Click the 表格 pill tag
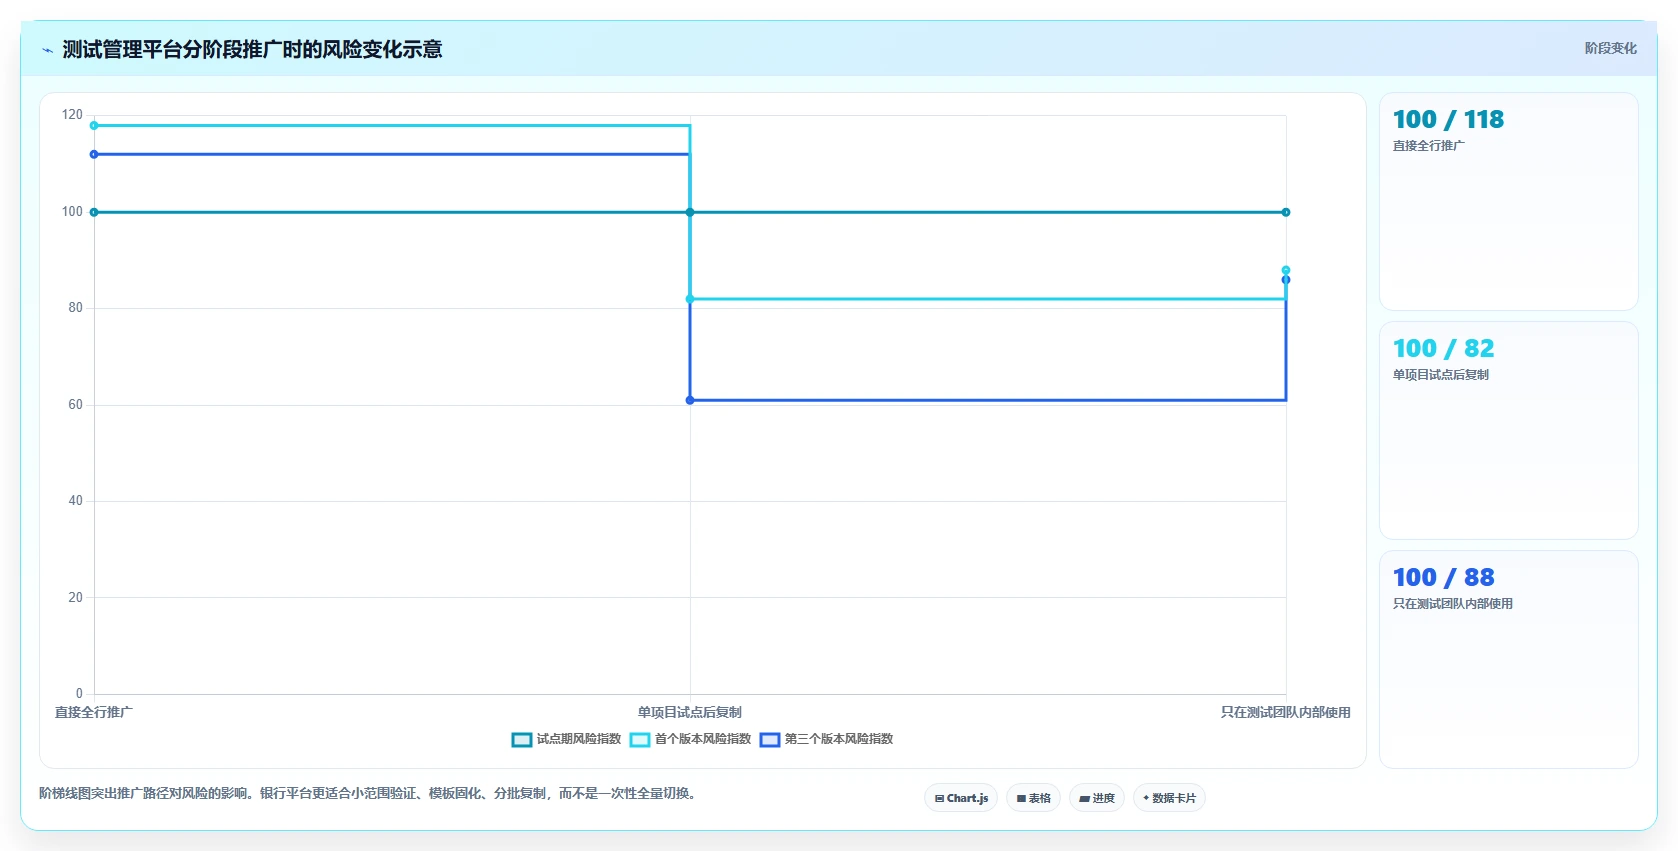The height and width of the screenshot is (851, 1678). (1033, 798)
